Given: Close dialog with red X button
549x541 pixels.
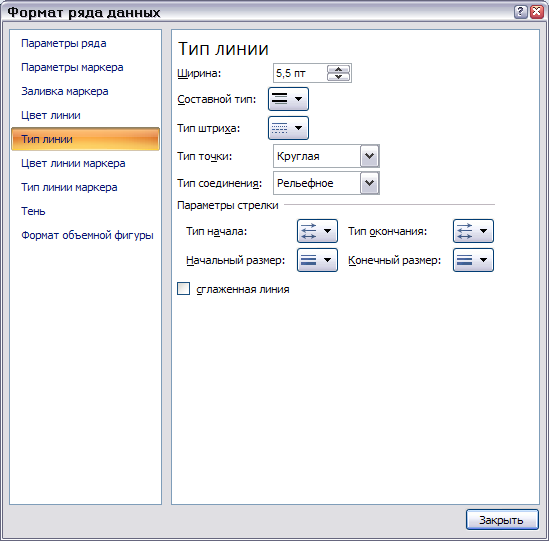Looking at the screenshot, I should pyautogui.click(x=537, y=12).
